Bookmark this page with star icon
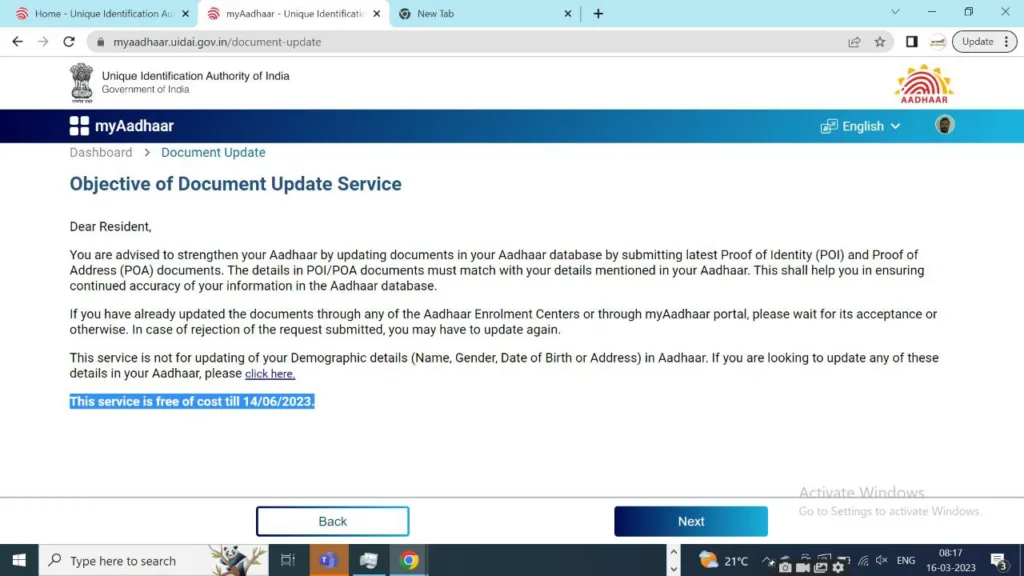Viewport: 1024px width, 576px height. (880, 42)
